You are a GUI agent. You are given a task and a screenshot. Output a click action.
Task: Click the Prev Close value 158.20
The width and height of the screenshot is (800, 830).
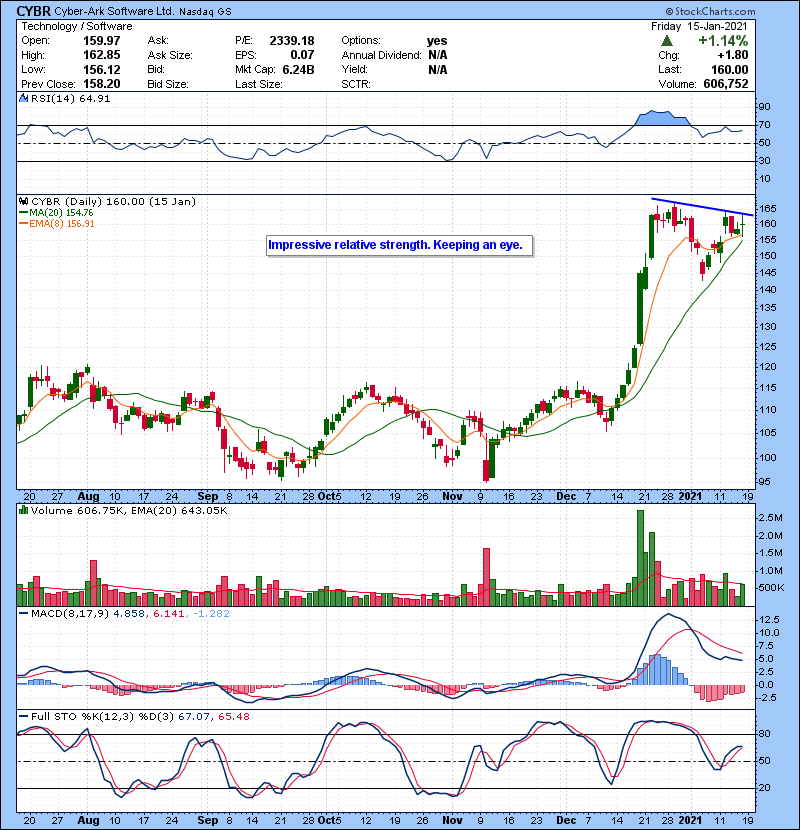coord(102,84)
